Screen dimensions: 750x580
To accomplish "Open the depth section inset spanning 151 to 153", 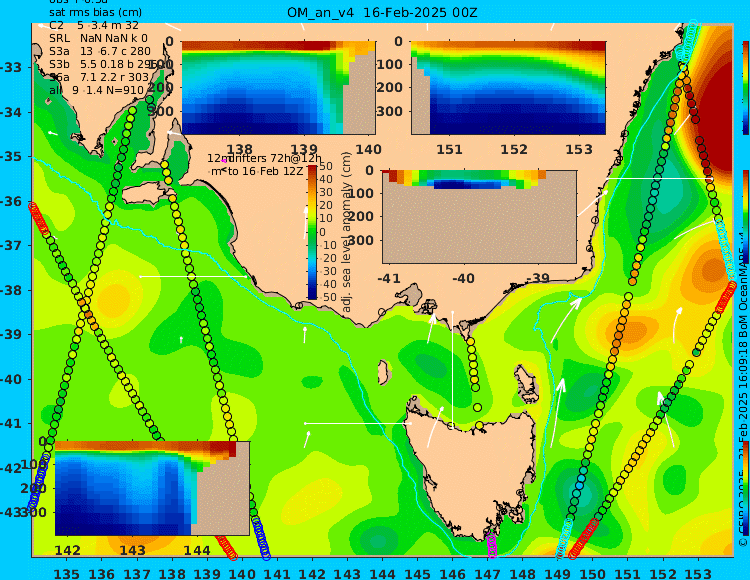I will pyautogui.click(x=508, y=88).
